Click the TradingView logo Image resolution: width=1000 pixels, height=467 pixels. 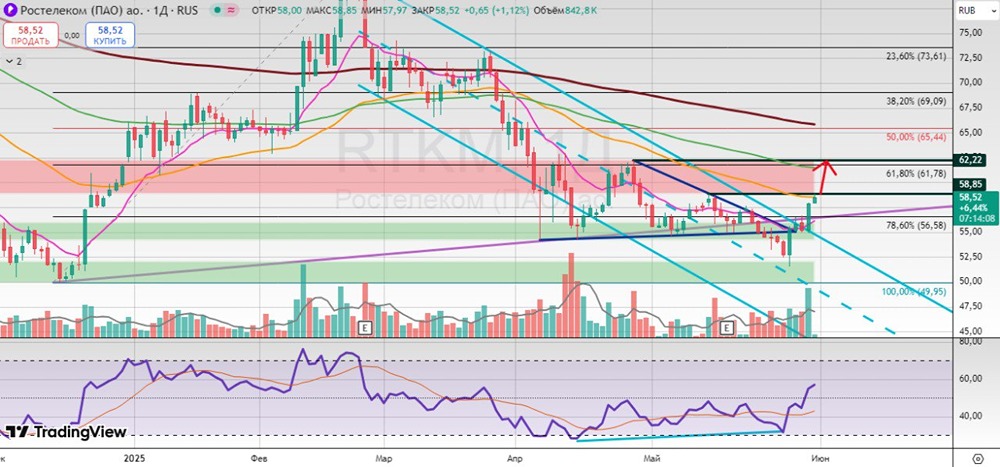click(x=66, y=432)
